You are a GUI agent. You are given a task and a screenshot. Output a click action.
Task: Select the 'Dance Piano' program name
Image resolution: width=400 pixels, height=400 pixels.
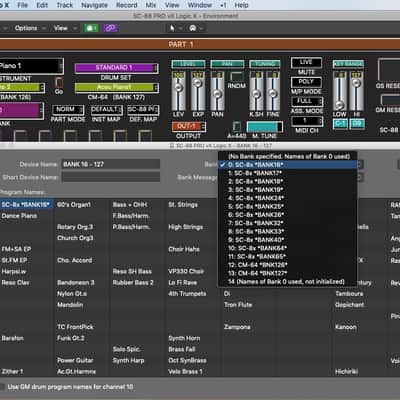[19, 216]
